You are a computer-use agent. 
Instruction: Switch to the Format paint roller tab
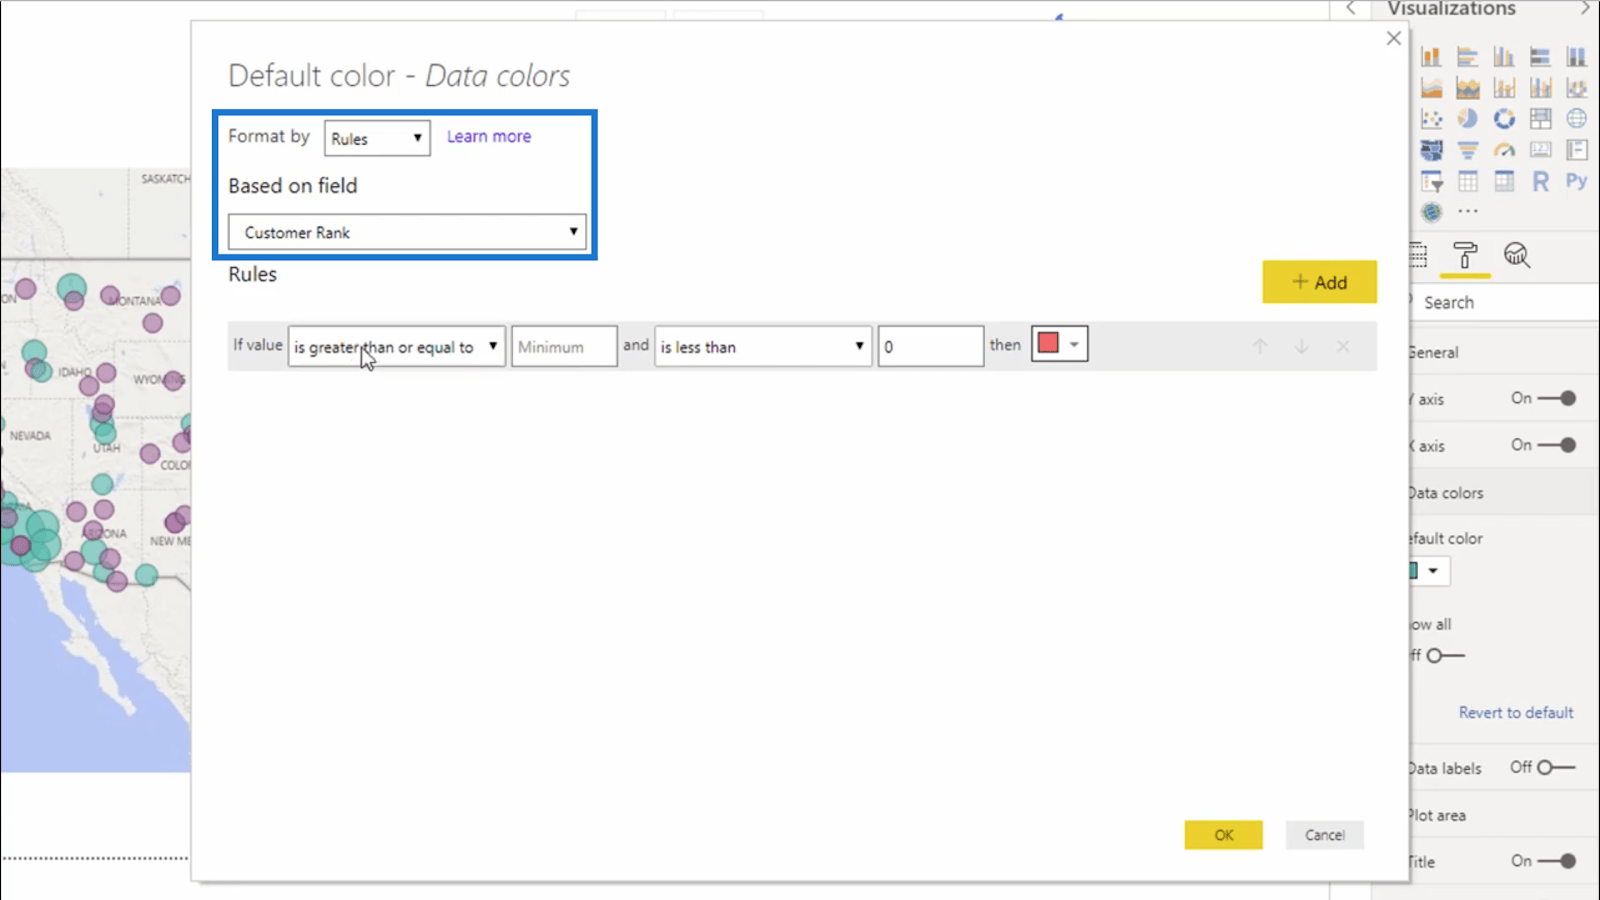(1465, 256)
